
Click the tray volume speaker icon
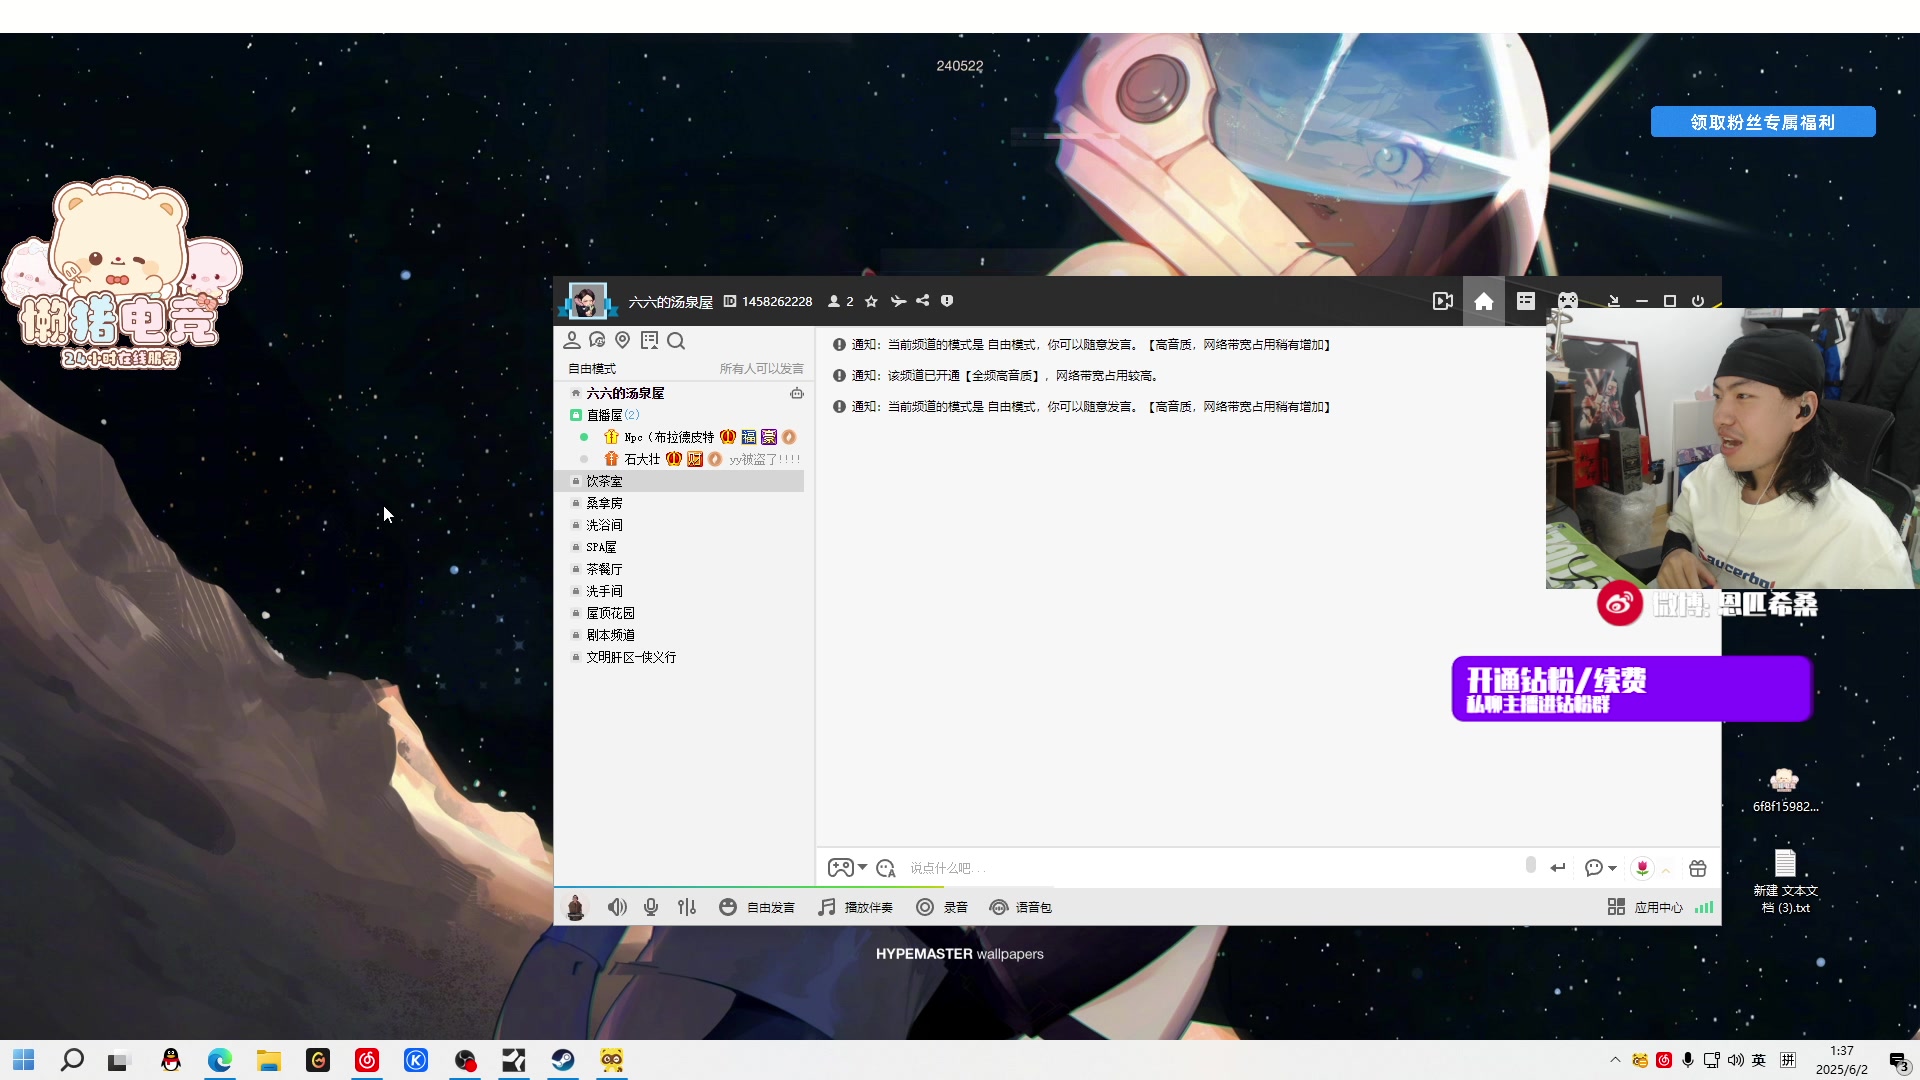pyautogui.click(x=1735, y=1060)
